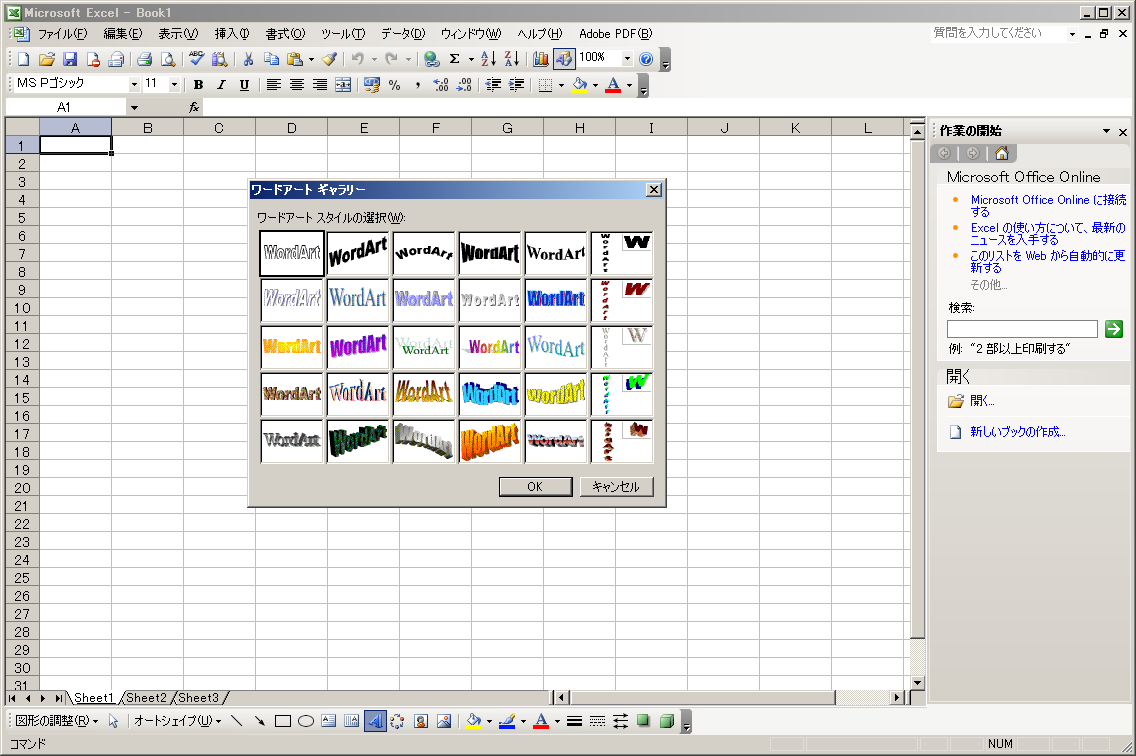The width and height of the screenshot is (1136, 756).
Task: Toggle Italic formatting button
Action: (221, 85)
